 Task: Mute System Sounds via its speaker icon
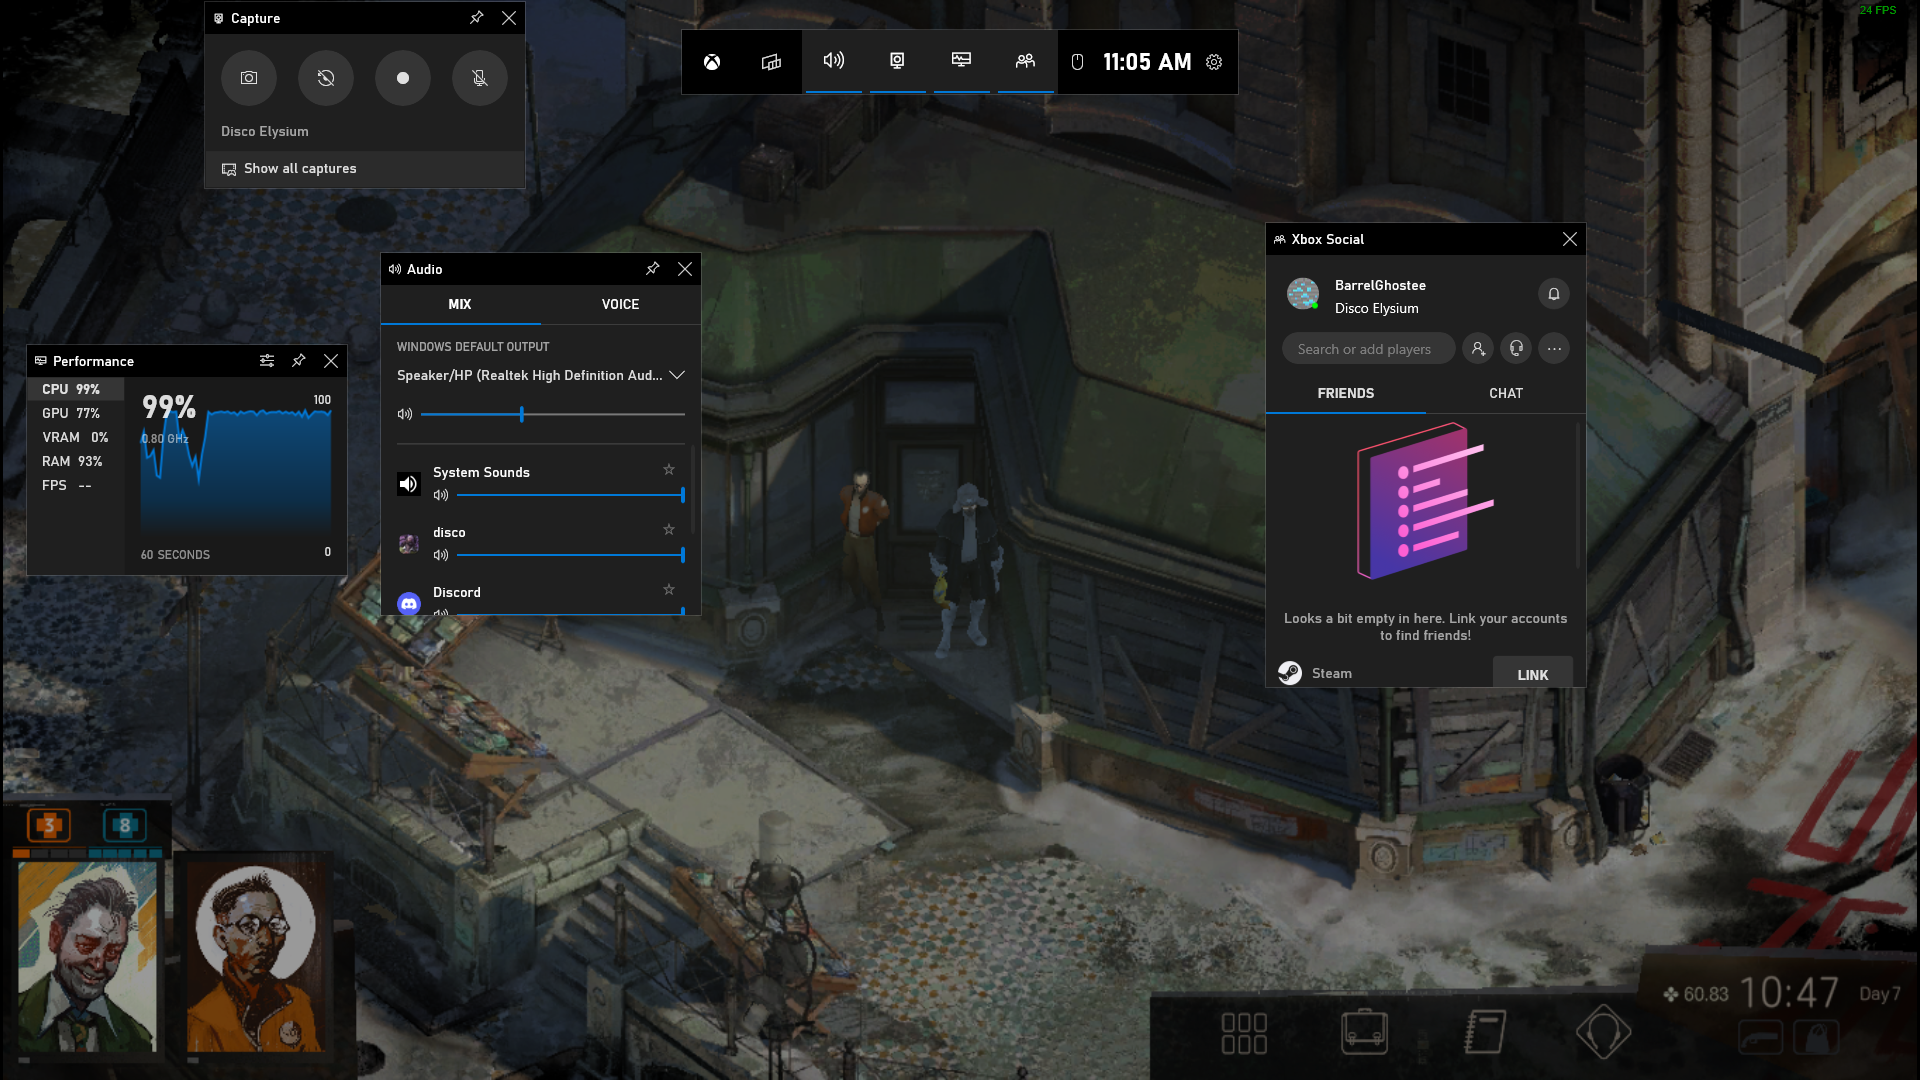point(441,496)
